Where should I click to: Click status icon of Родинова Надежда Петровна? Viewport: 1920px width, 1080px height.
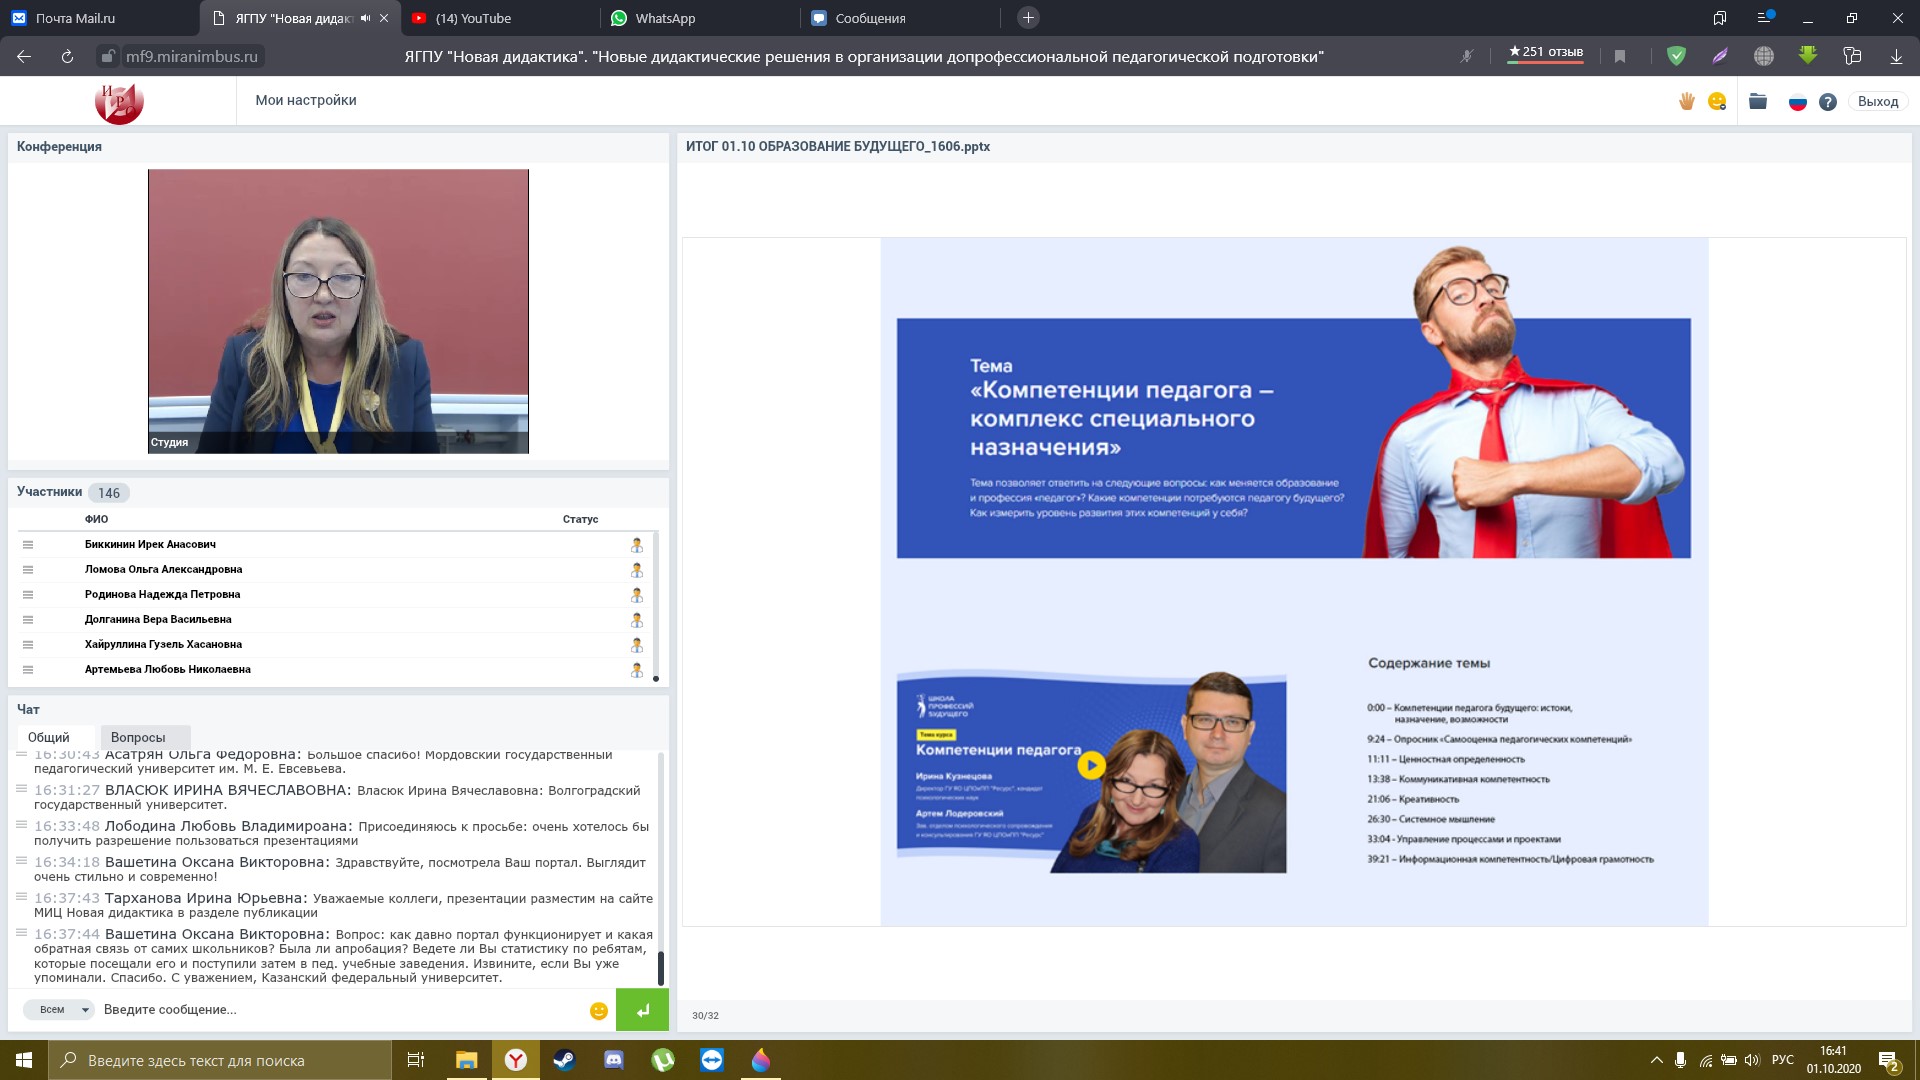click(x=636, y=595)
